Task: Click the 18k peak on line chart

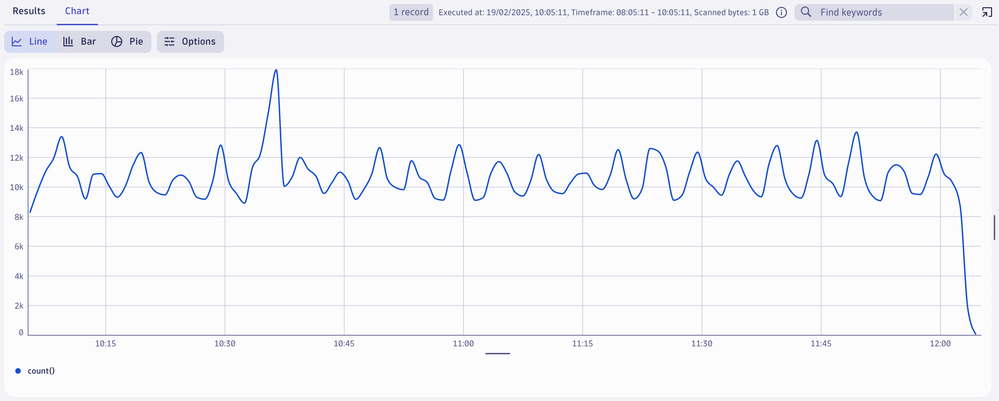Action: [276, 71]
